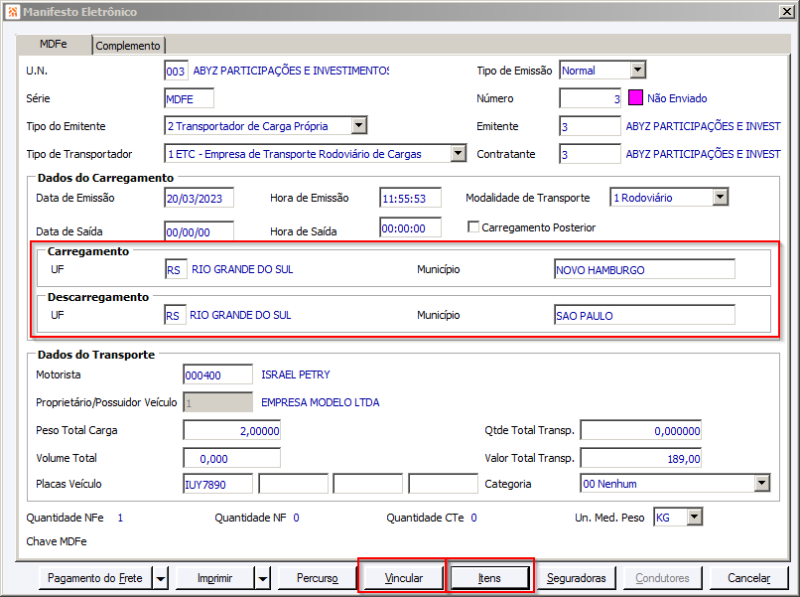The image size is (800, 597).
Task: Click the Série field MDFE
Action: (189, 98)
